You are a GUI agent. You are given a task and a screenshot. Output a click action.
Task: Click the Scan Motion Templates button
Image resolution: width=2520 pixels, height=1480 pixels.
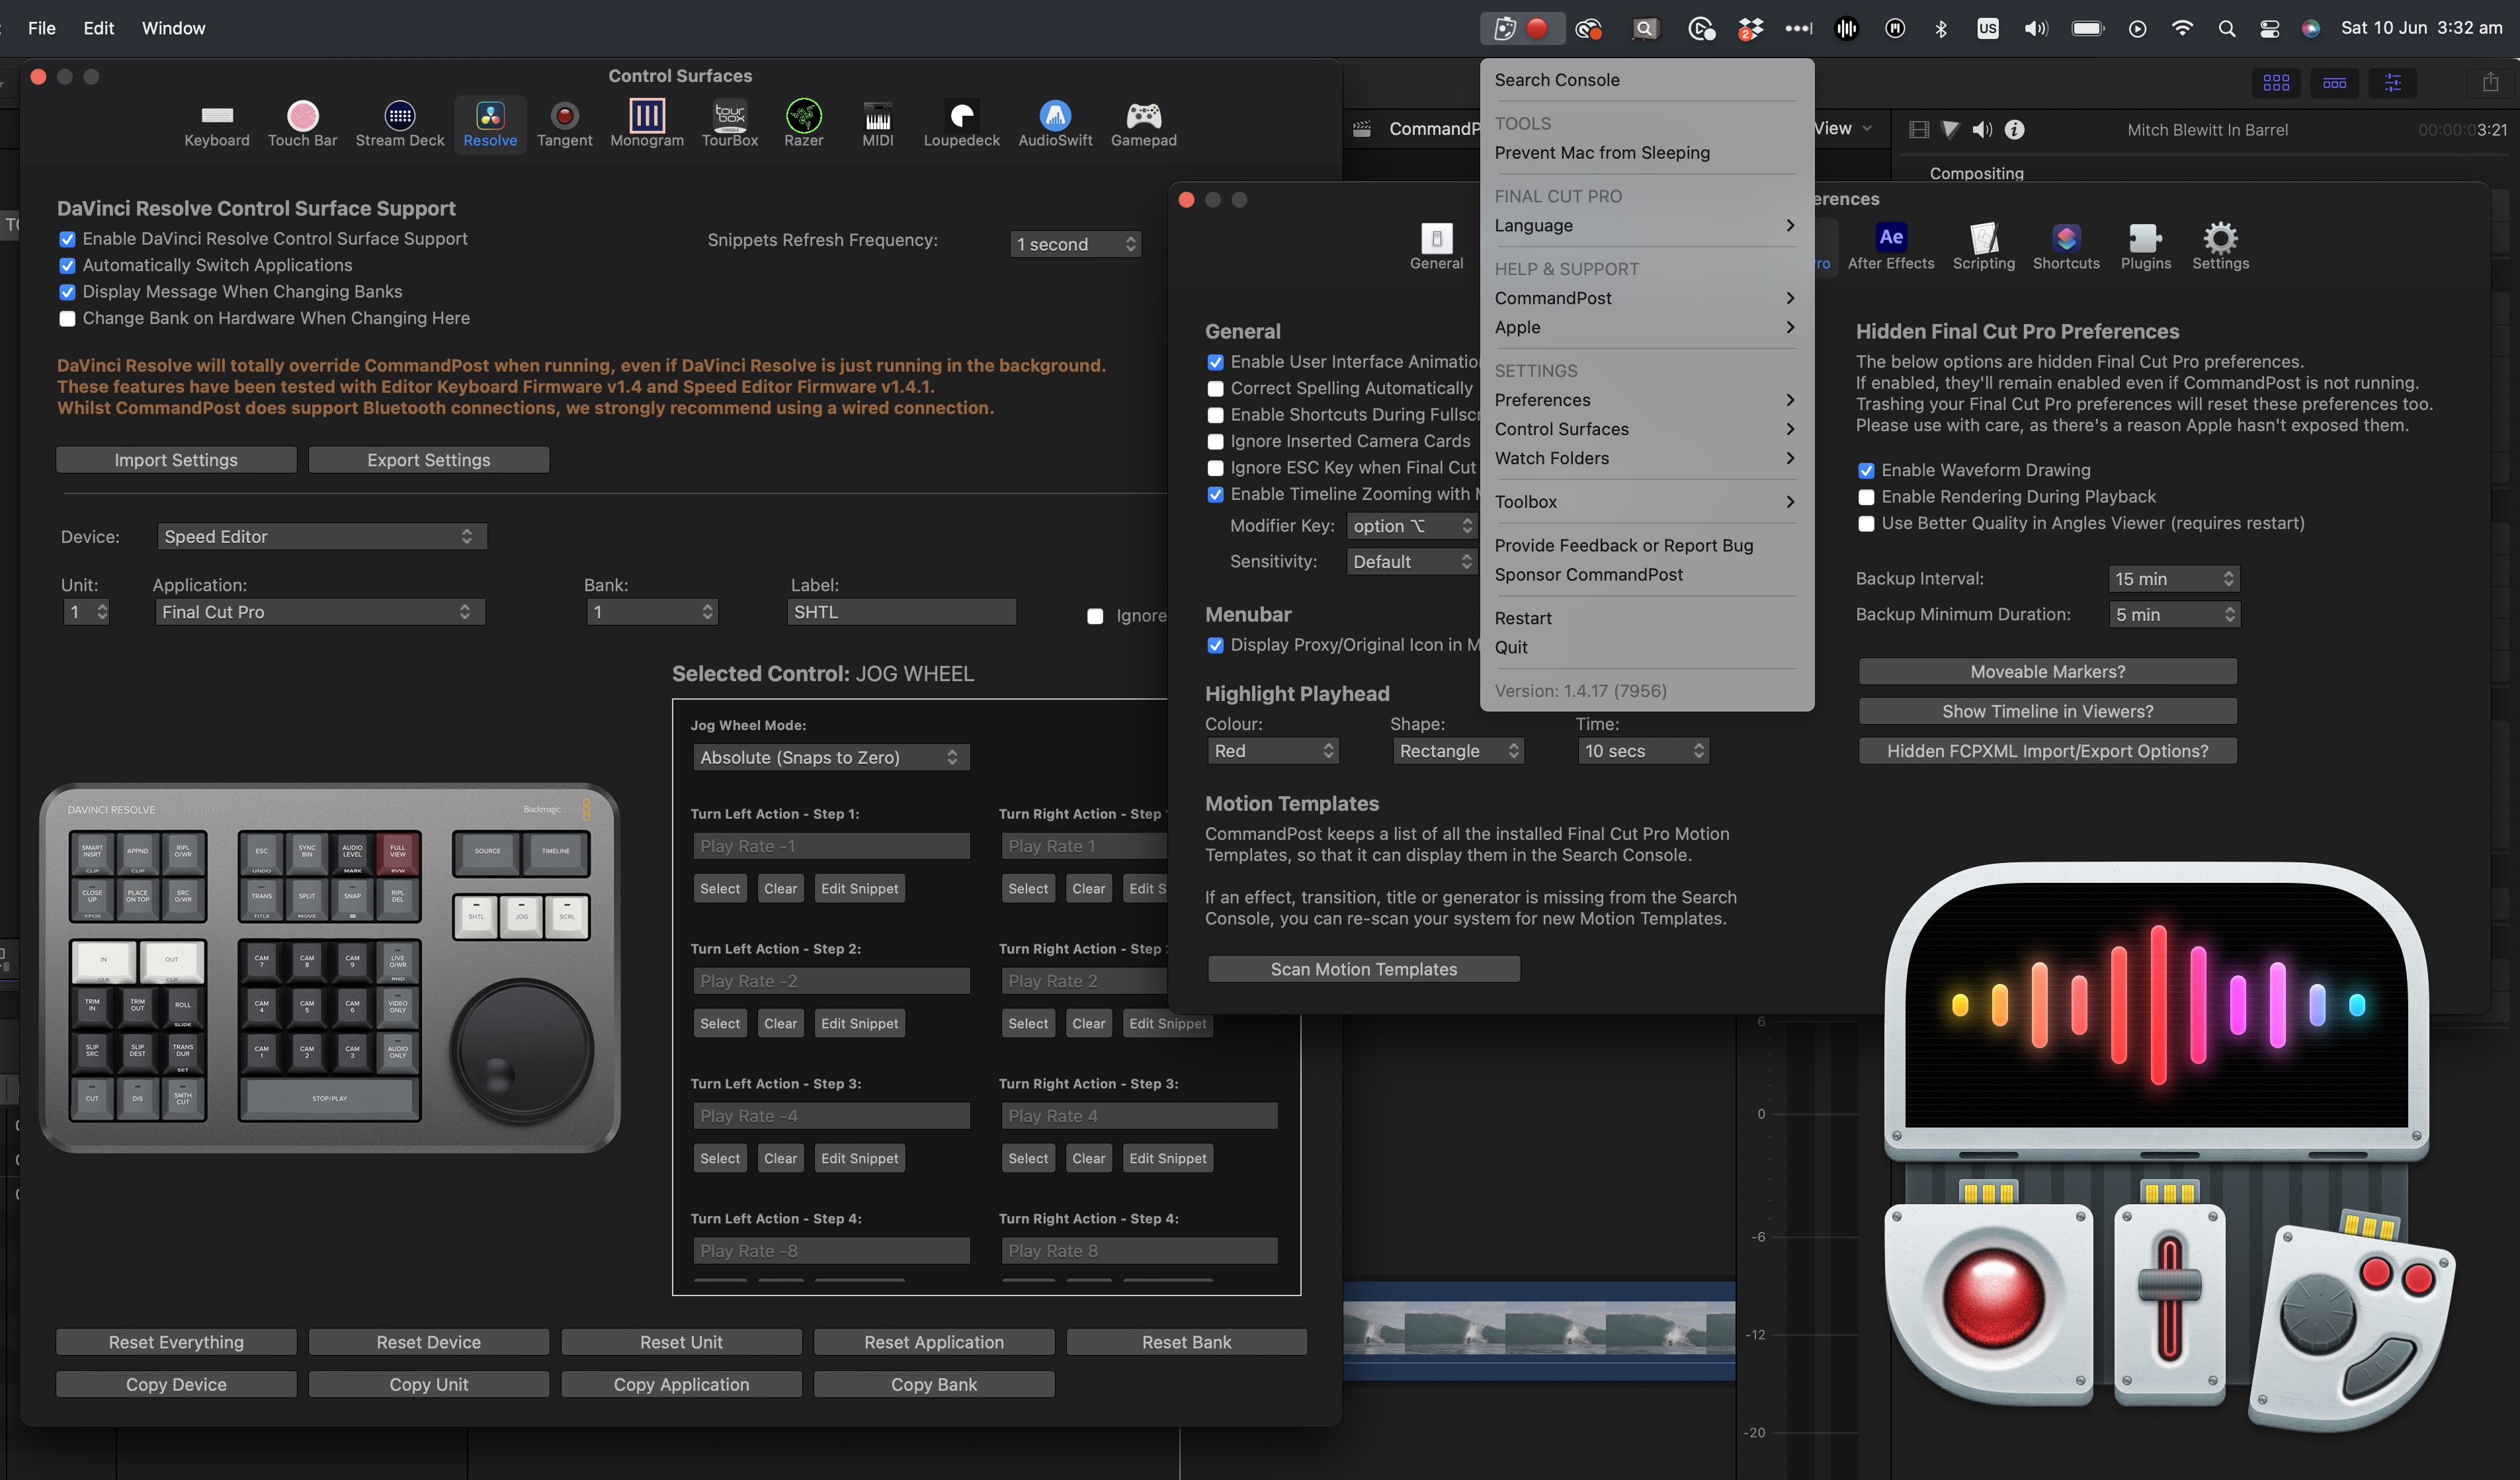click(x=1363, y=969)
